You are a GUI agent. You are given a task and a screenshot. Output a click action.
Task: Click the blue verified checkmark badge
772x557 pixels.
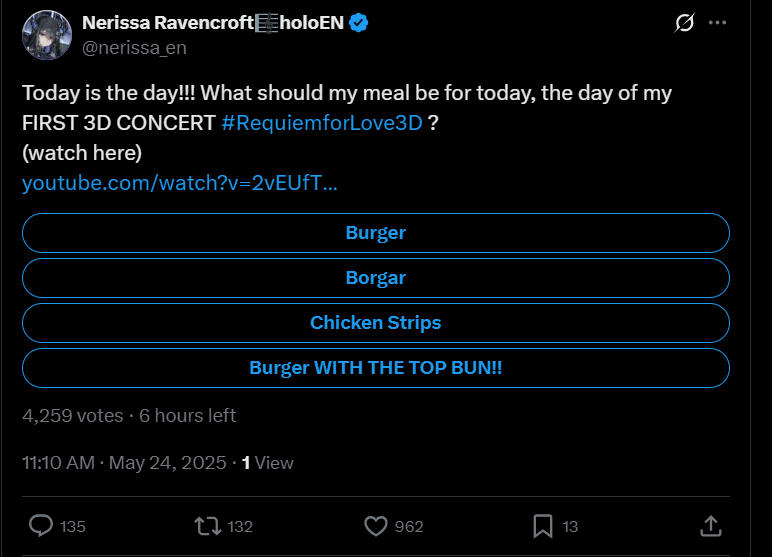pos(359,23)
